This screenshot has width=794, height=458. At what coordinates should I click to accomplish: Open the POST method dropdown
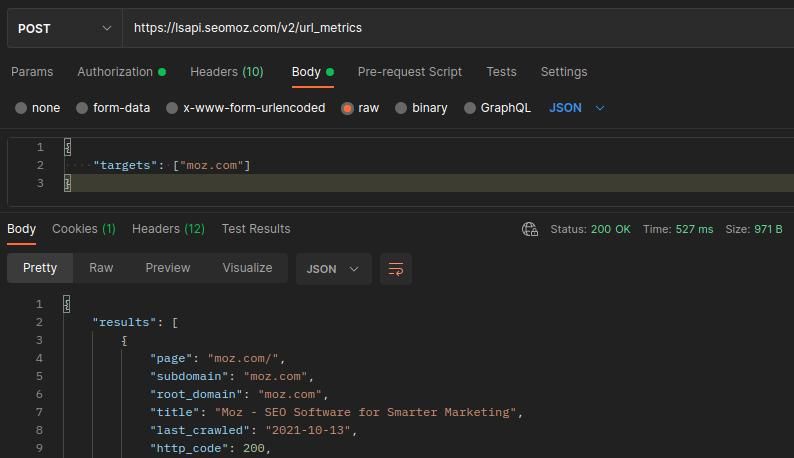64,29
